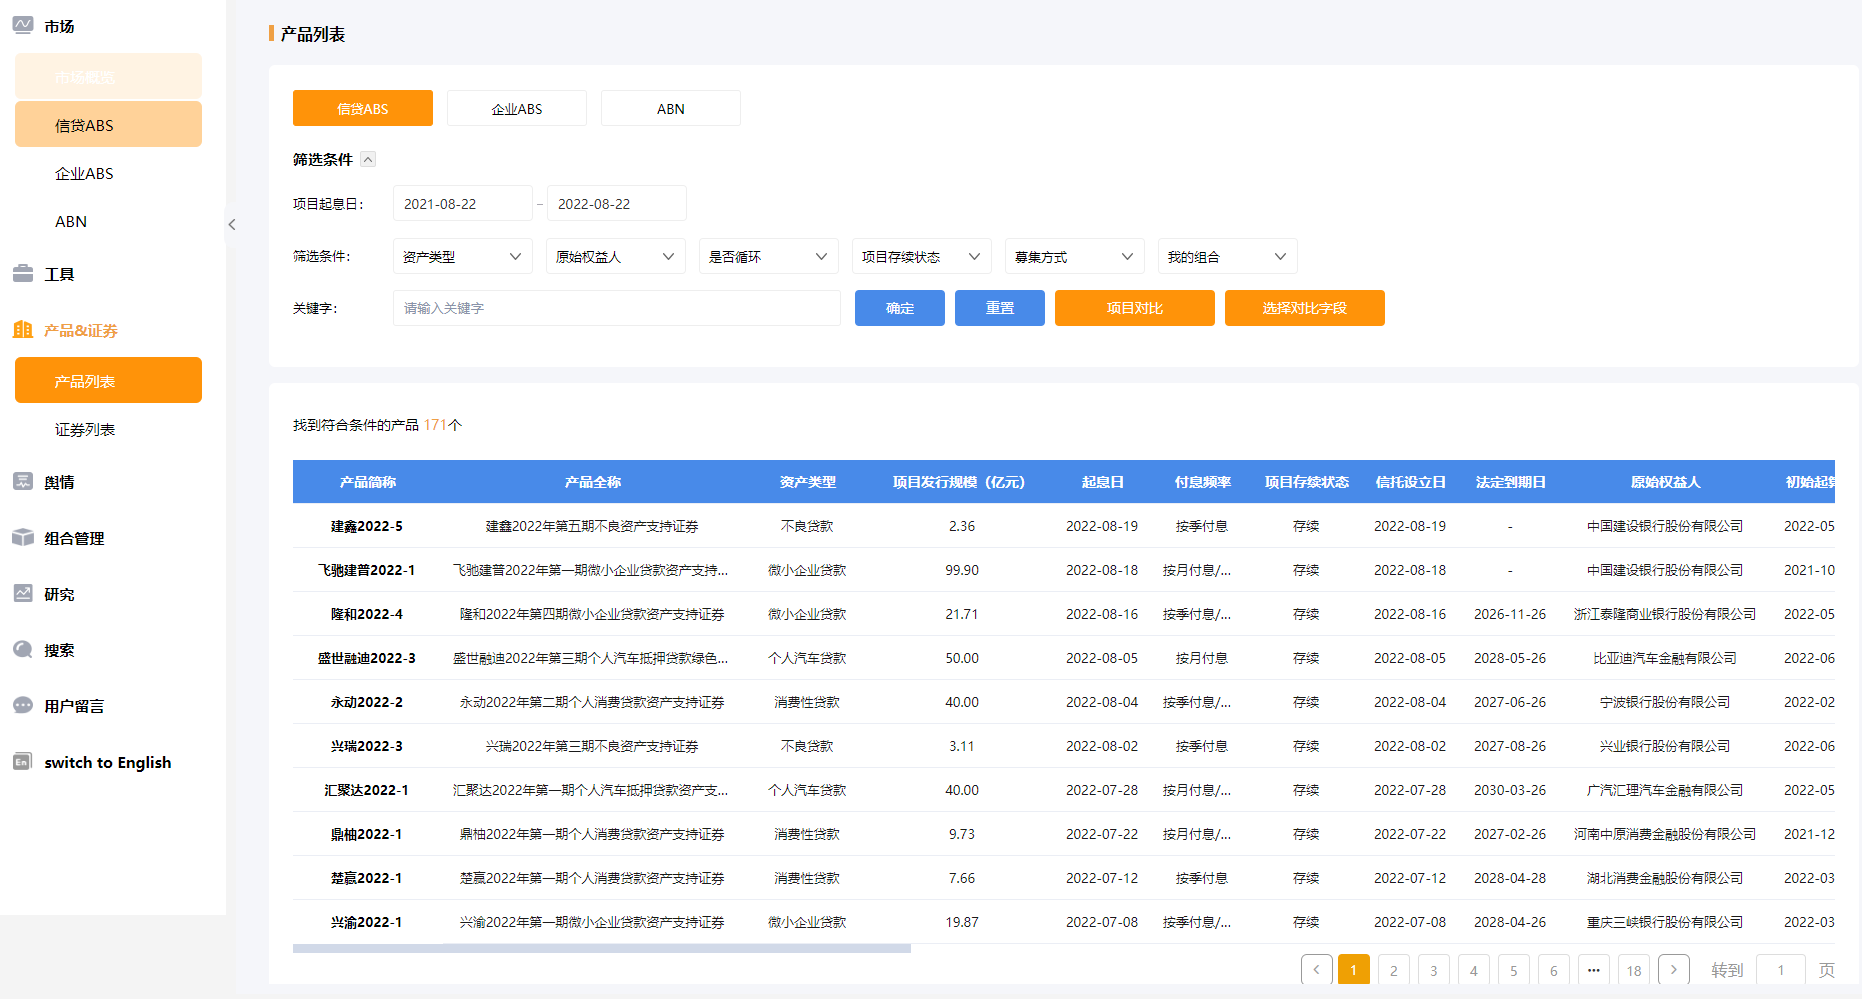Click the 关键字 keyword input field
This screenshot has width=1862, height=999.
[x=617, y=308]
